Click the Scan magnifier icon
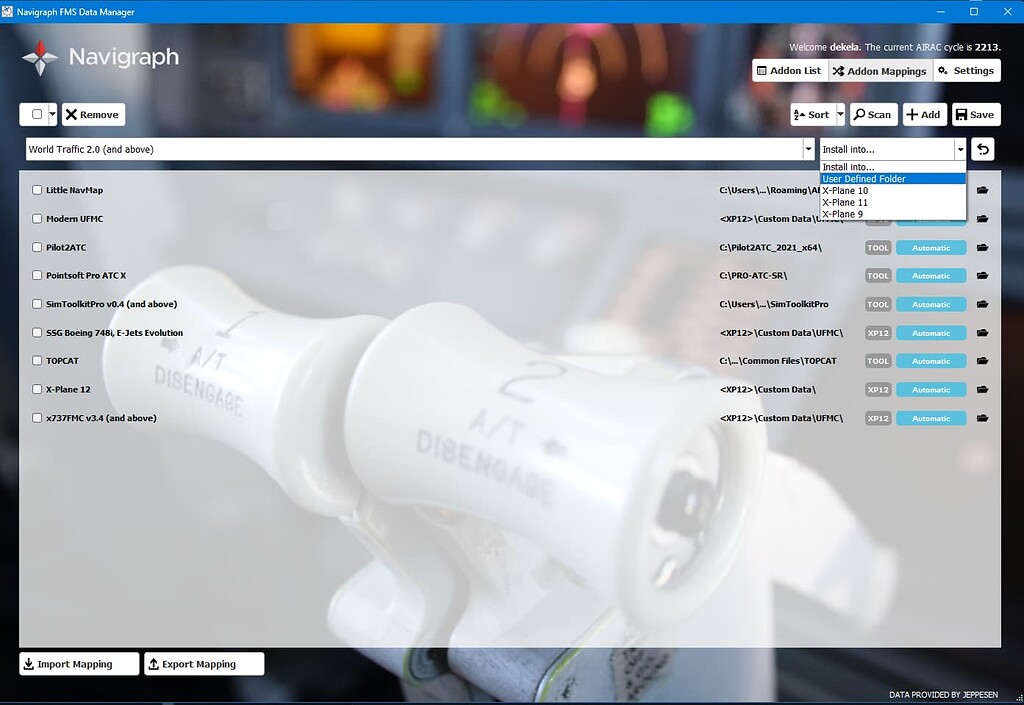Image resolution: width=1024 pixels, height=705 pixels. 859,113
